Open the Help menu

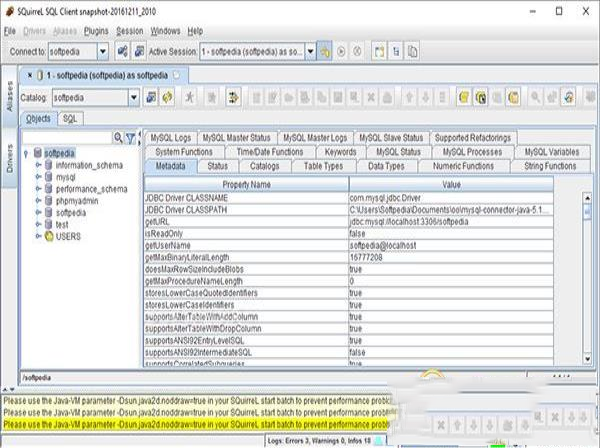(x=195, y=31)
